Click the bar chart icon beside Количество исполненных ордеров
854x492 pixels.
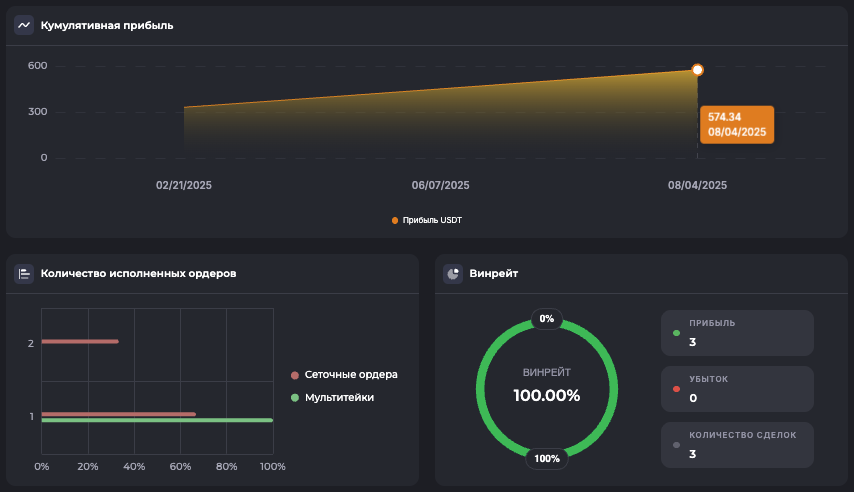point(24,273)
